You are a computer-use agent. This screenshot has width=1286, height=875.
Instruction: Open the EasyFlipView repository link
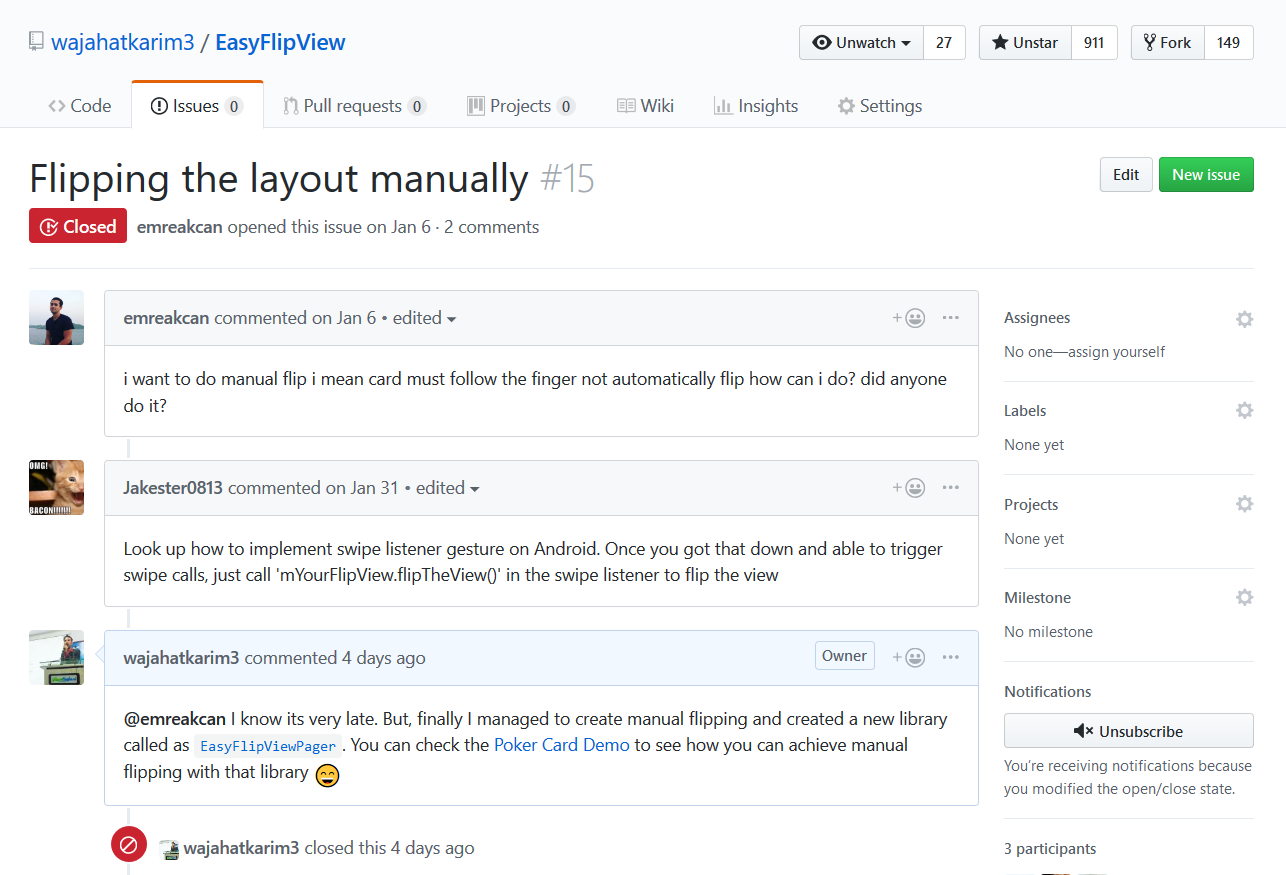coord(280,43)
